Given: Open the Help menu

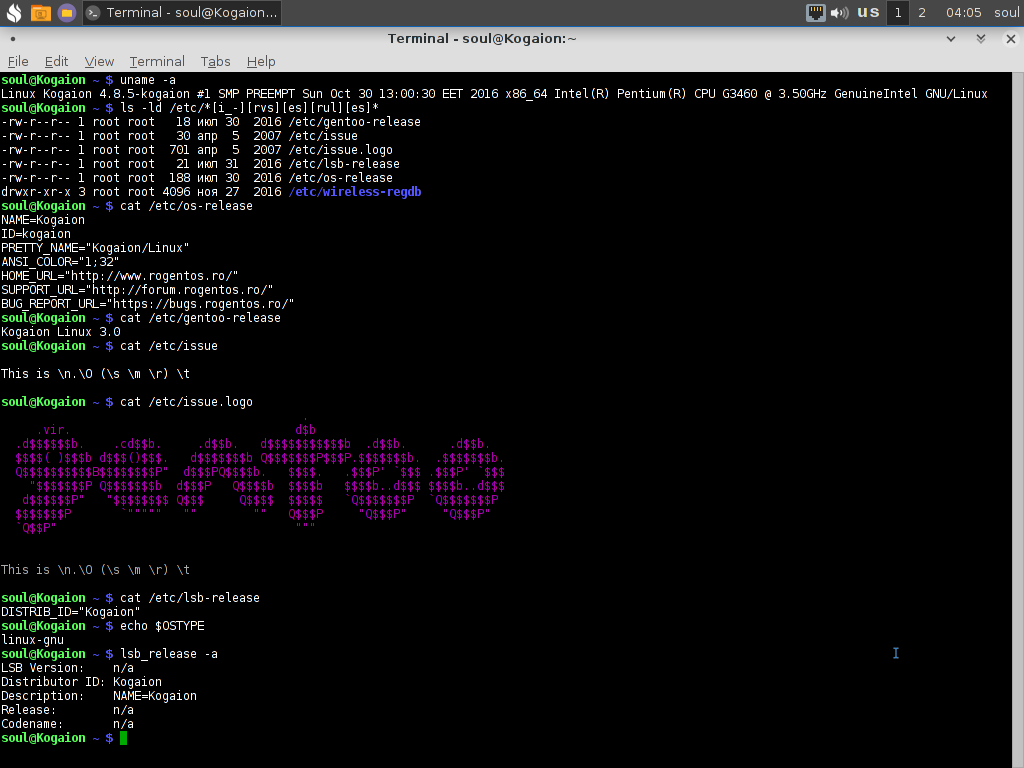Looking at the screenshot, I should [x=261, y=61].
